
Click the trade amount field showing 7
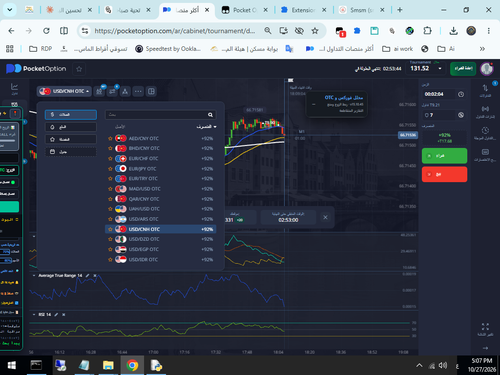tap(438, 115)
